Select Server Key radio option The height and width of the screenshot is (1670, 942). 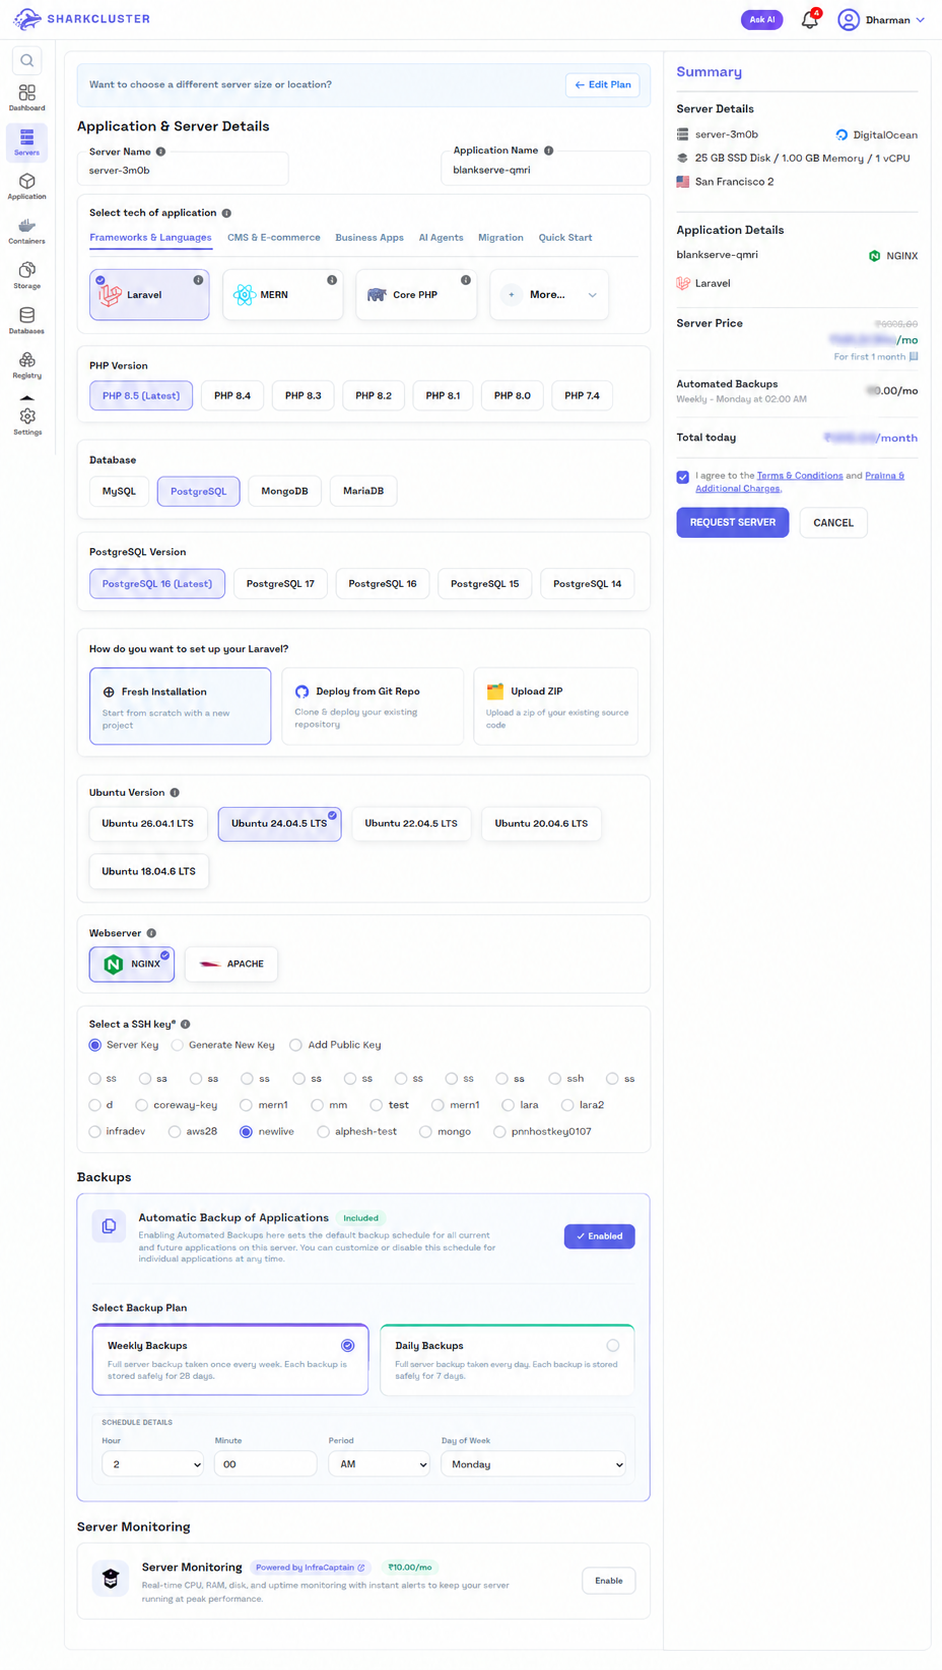click(x=95, y=1045)
